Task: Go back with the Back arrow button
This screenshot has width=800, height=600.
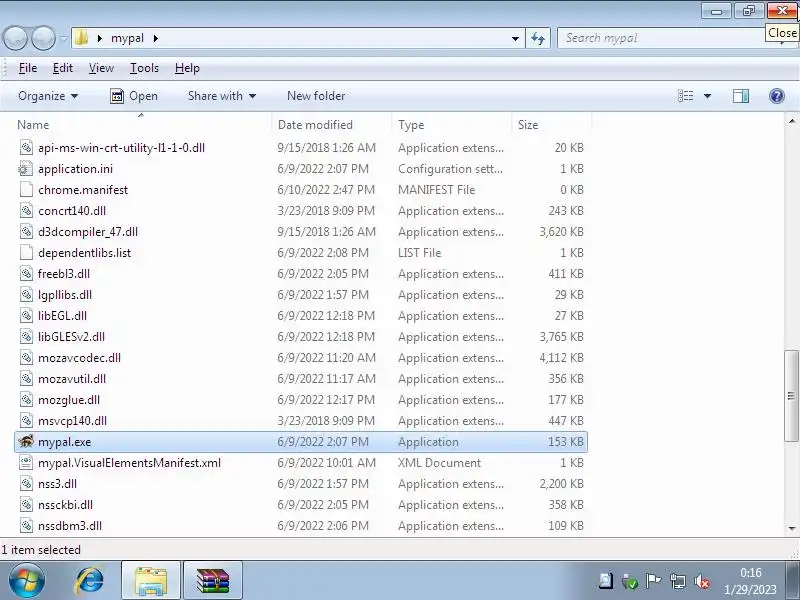Action: click(15, 38)
